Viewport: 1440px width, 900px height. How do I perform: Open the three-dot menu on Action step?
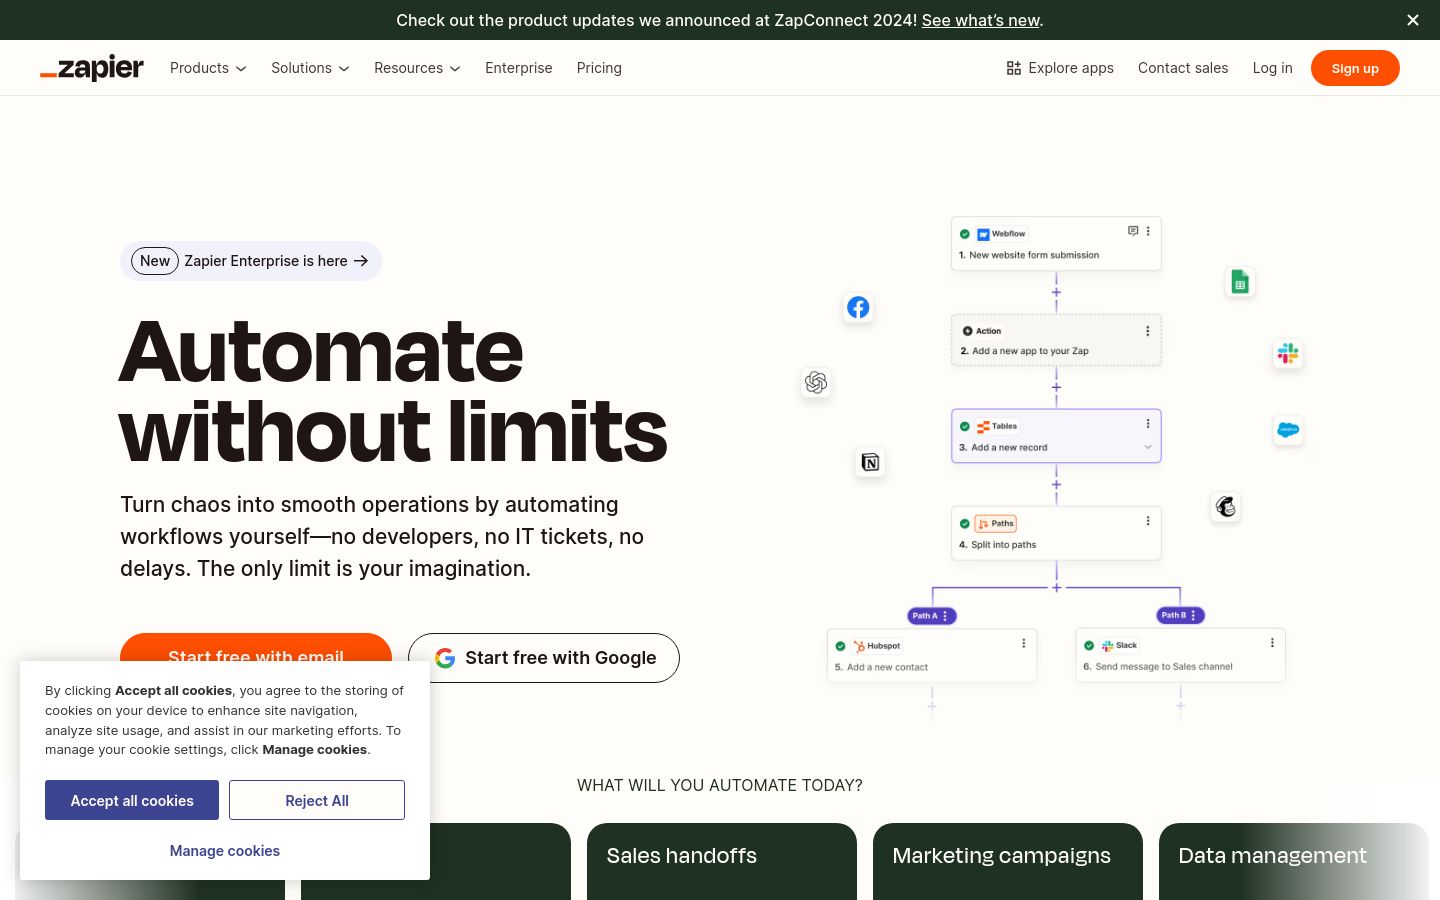pyautogui.click(x=1148, y=331)
